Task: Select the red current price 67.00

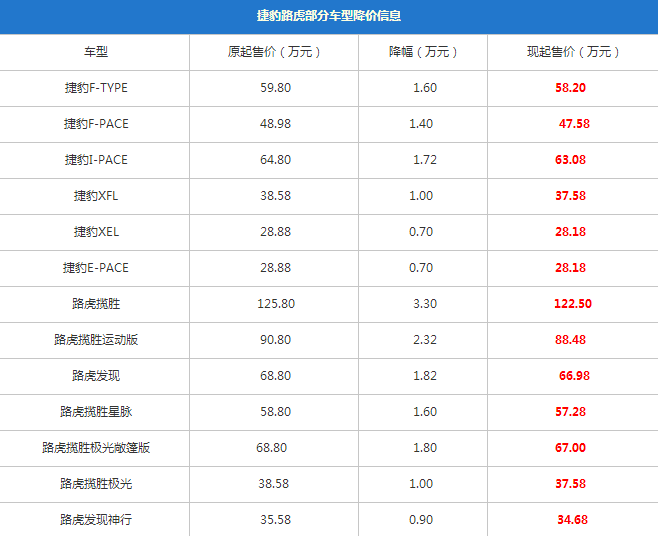Action: (570, 448)
